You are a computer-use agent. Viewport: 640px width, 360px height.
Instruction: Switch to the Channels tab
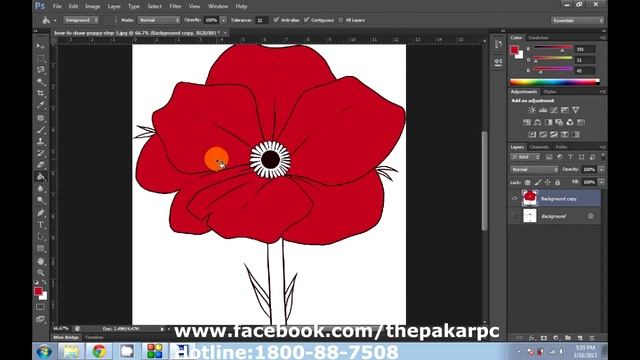coord(539,147)
